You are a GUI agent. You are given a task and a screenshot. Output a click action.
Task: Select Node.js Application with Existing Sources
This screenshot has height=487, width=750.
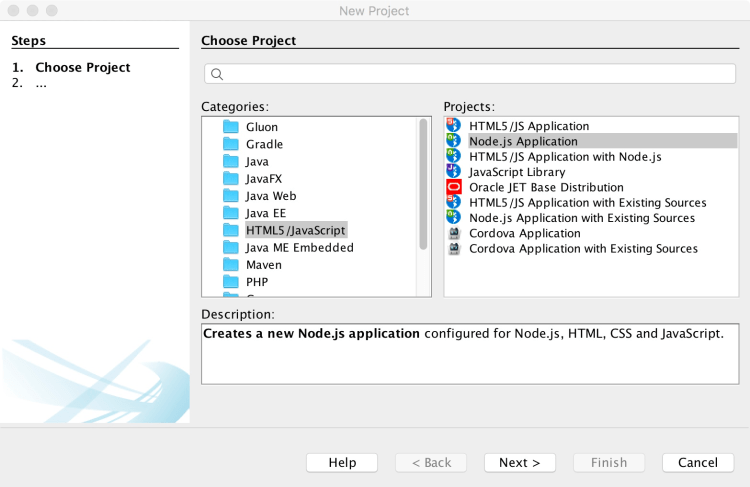[x=582, y=218]
